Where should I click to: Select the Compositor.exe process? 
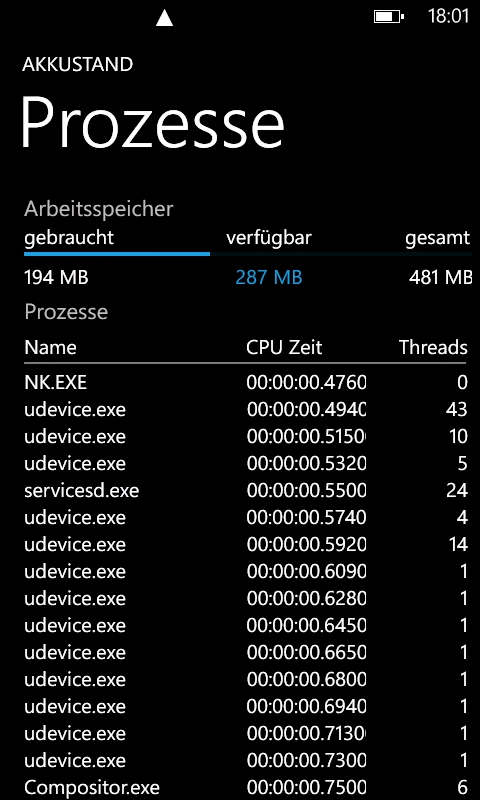coord(245,788)
